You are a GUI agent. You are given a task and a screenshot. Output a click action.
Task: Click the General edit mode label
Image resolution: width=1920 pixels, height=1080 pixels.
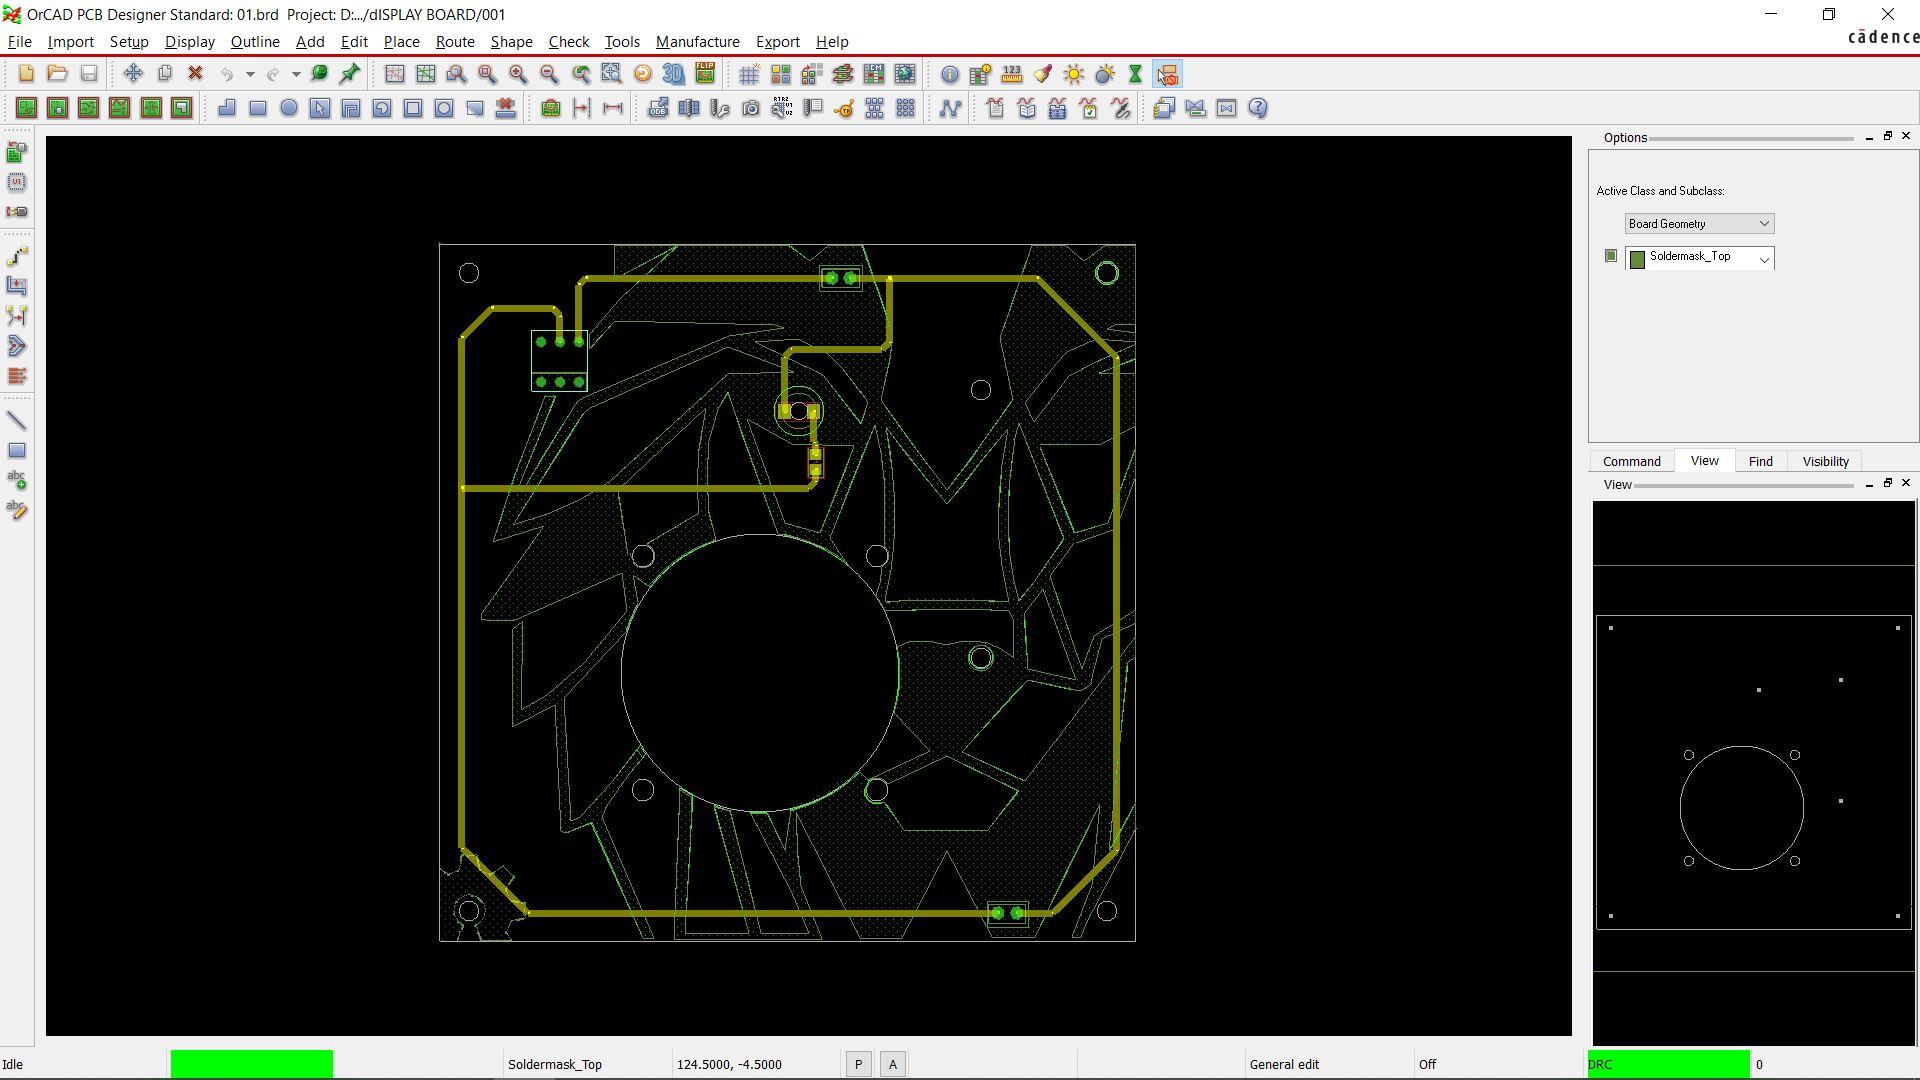[1284, 1065]
